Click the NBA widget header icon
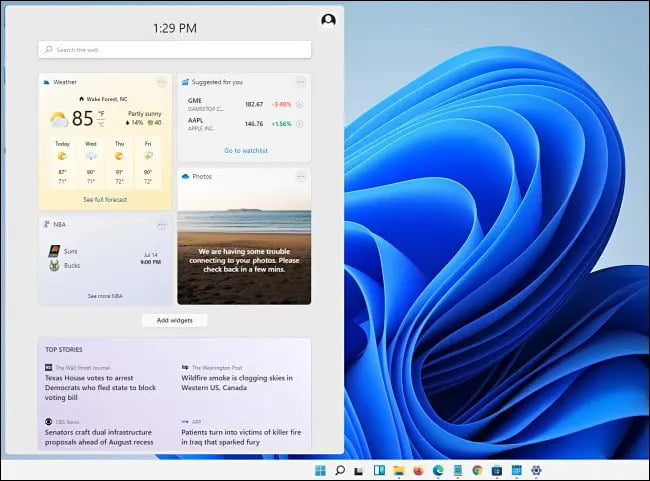The height and width of the screenshot is (481, 650). (x=46, y=224)
